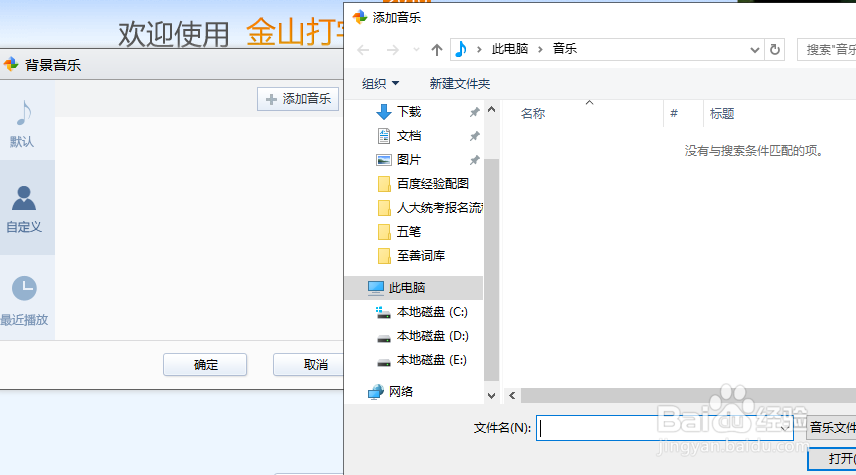Viewport: 856px width, 475px height.
Task: Select 此电脑 in the address breadcrumb
Action: point(510,49)
